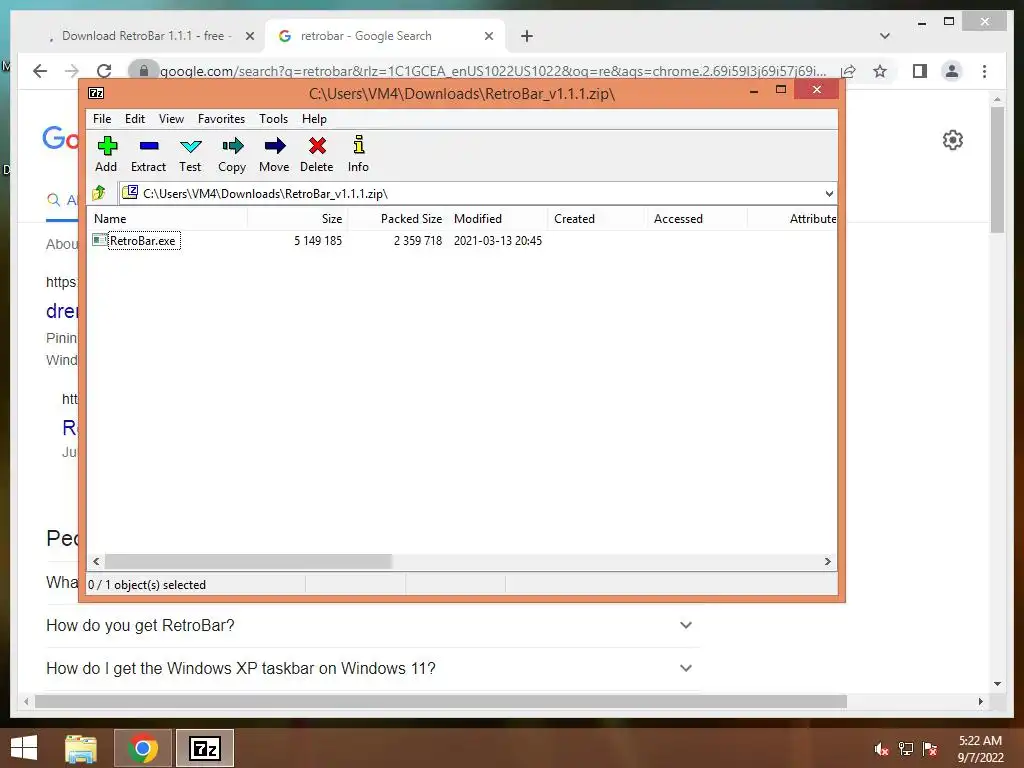Open File Explorer from the taskbar

click(81, 748)
